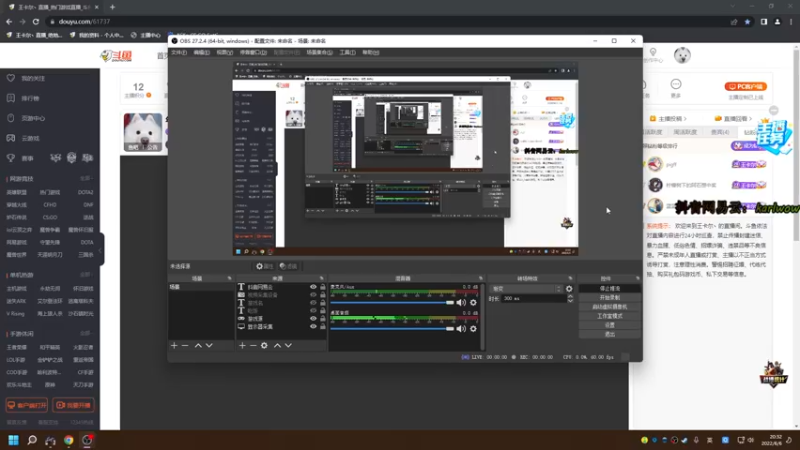Open the last OBS menu, 帮助(H)
The image size is (800, 450).
coord(371,53)
